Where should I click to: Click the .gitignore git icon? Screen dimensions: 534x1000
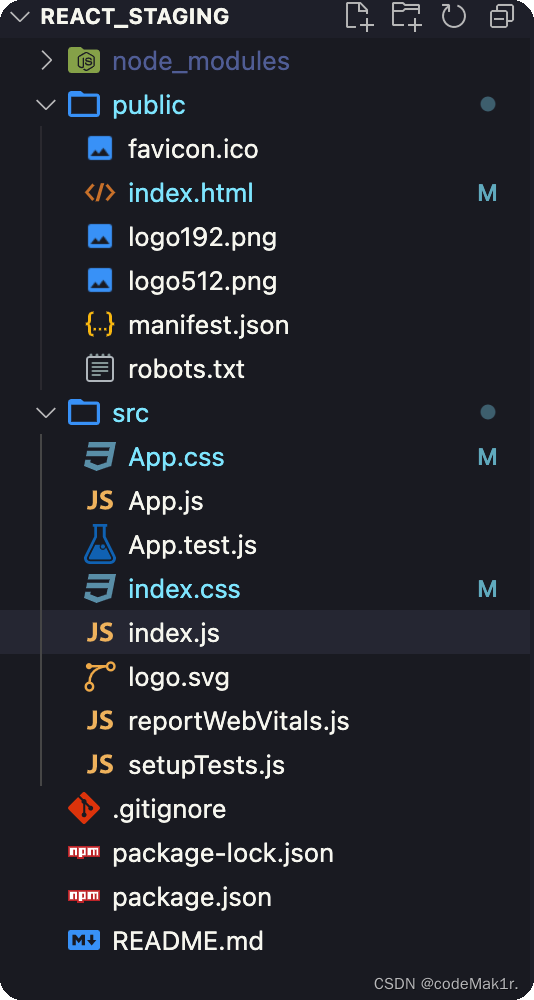tap(84, 809)
